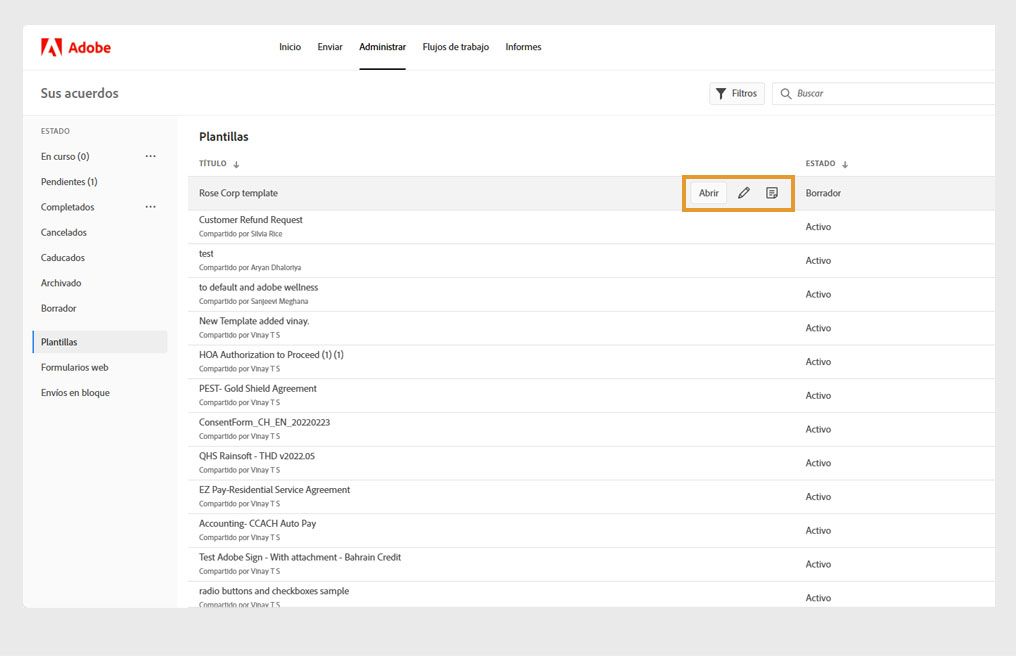Select Pendientes (1) in the sidebar
The width and height of the screenshot is (1016, 656).
[69, 182]
